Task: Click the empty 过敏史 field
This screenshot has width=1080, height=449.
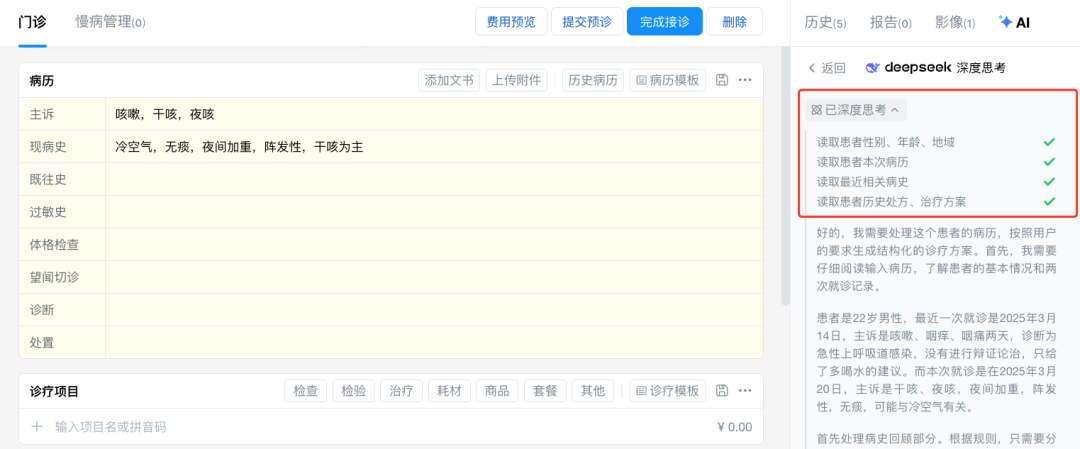Action: click(434, 212)
